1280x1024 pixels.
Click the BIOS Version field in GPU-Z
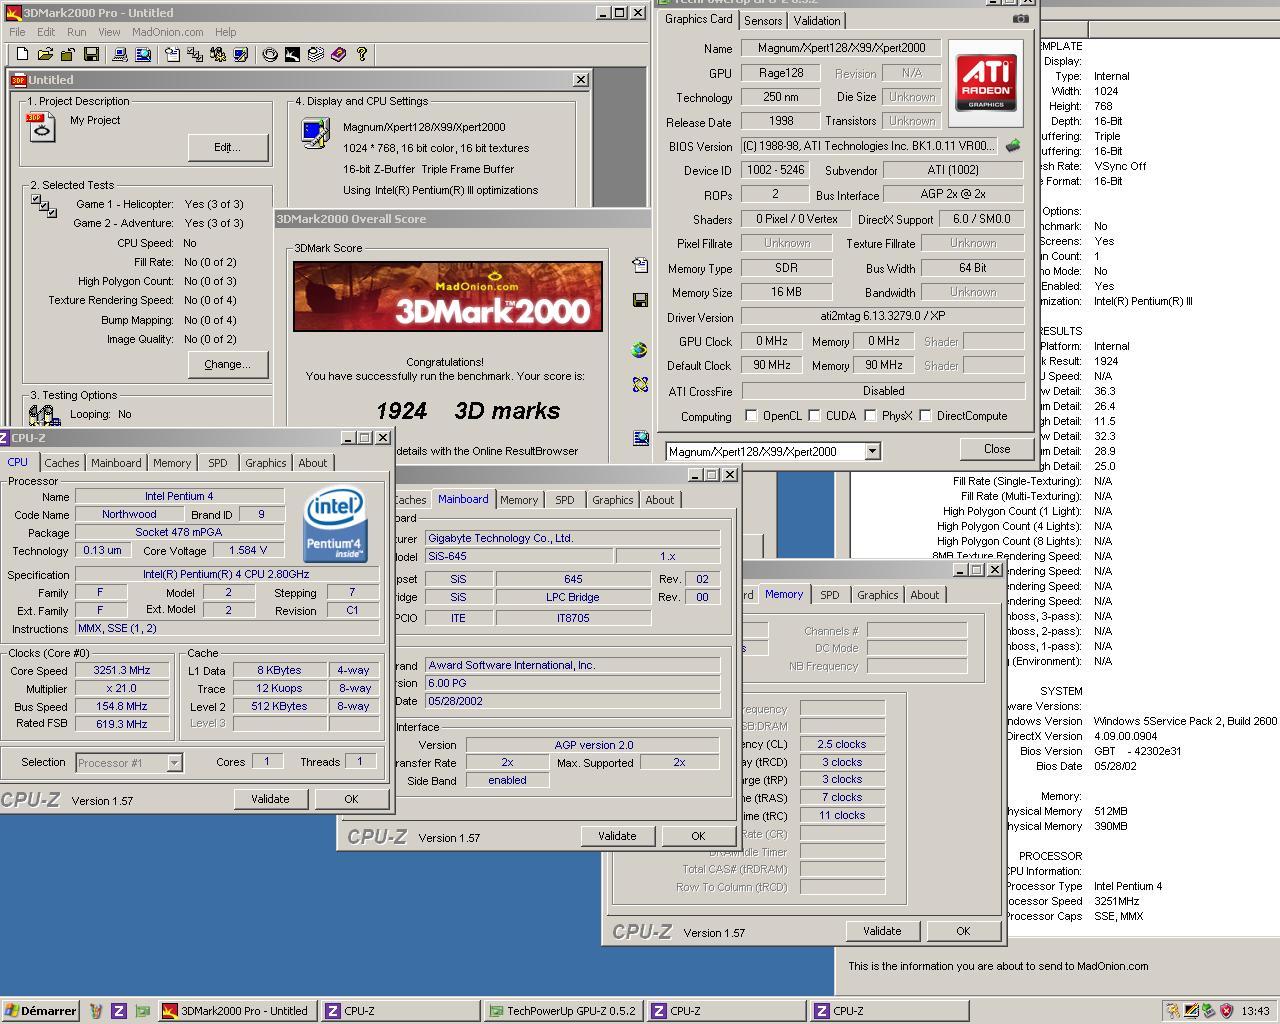pyautogui.click(x=869, y=146)
